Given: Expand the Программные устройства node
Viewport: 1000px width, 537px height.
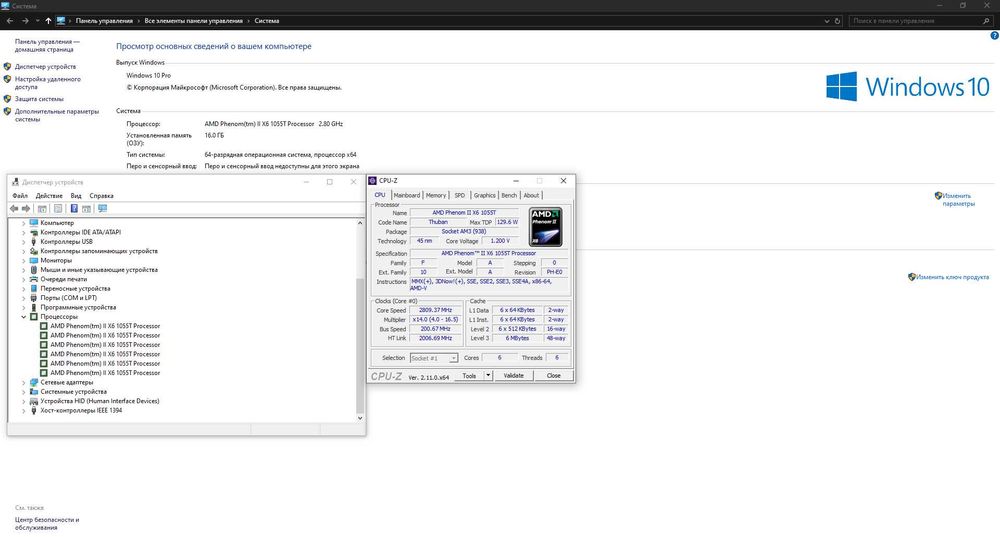Looking at the screenshot, I should [x=24, y=307].
